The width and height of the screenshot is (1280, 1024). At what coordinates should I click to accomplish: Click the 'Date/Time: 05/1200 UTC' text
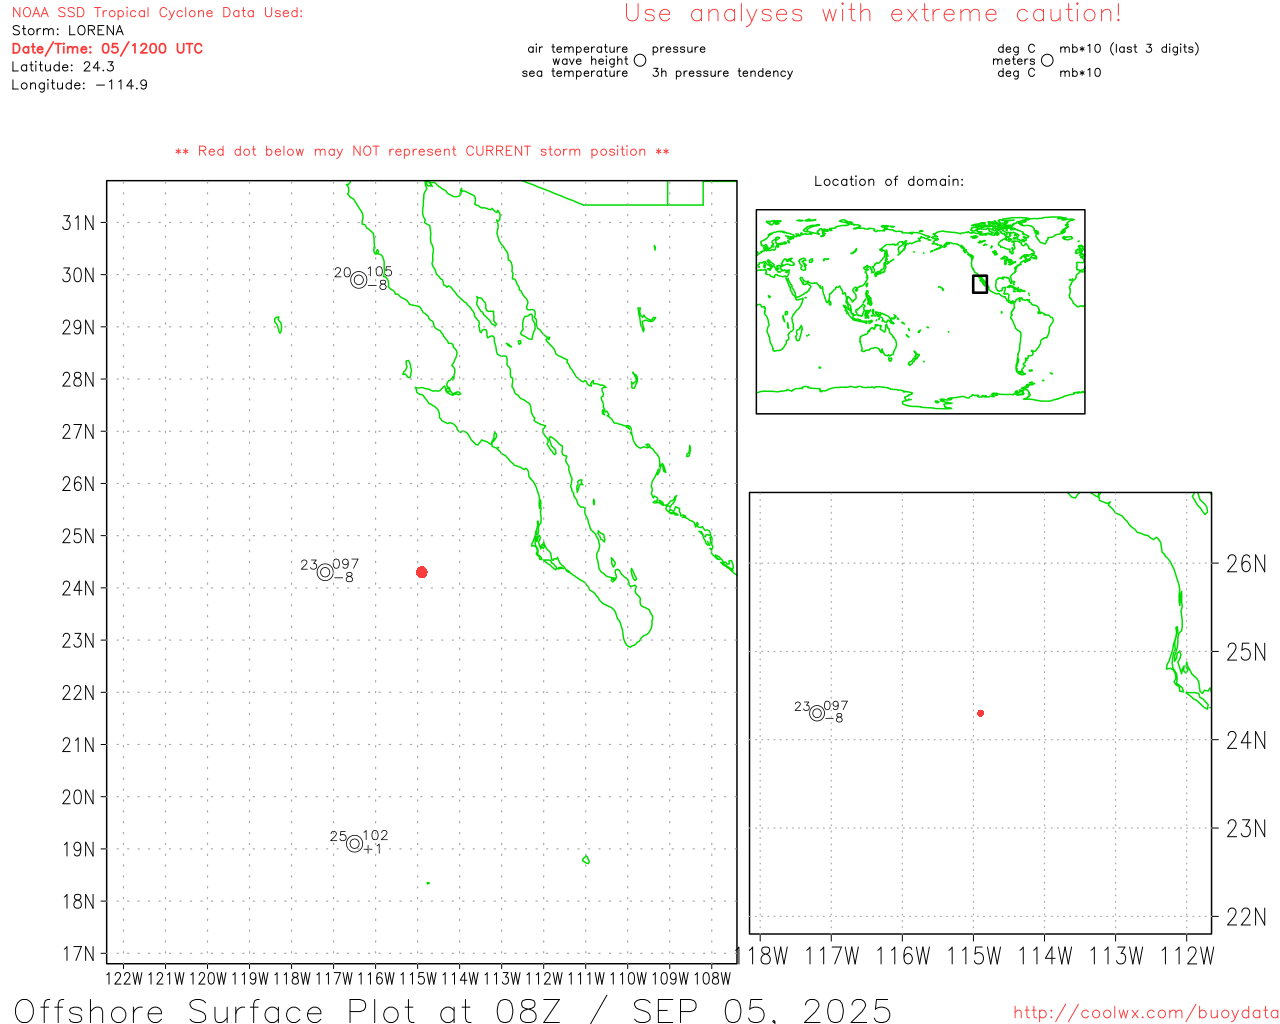point(107,48)
